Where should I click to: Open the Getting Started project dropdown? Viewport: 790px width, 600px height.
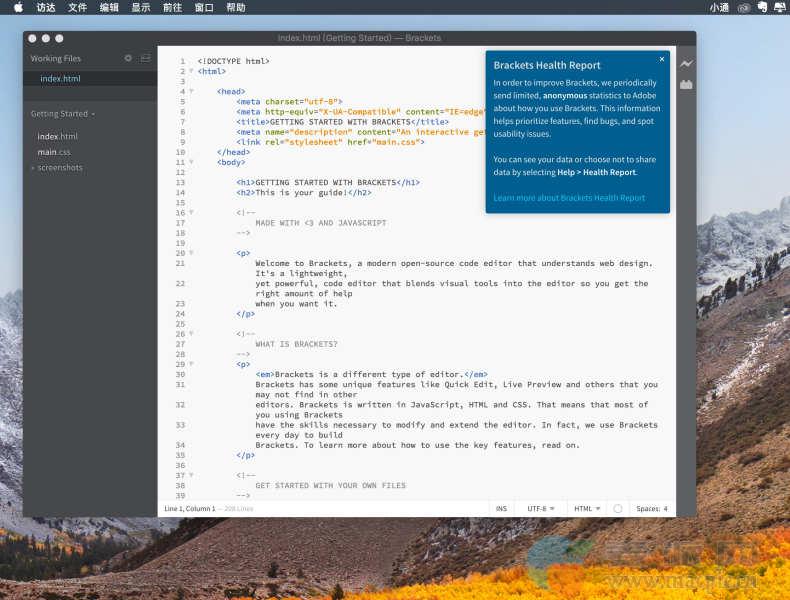pyautogui.click(x=63, y=114)
